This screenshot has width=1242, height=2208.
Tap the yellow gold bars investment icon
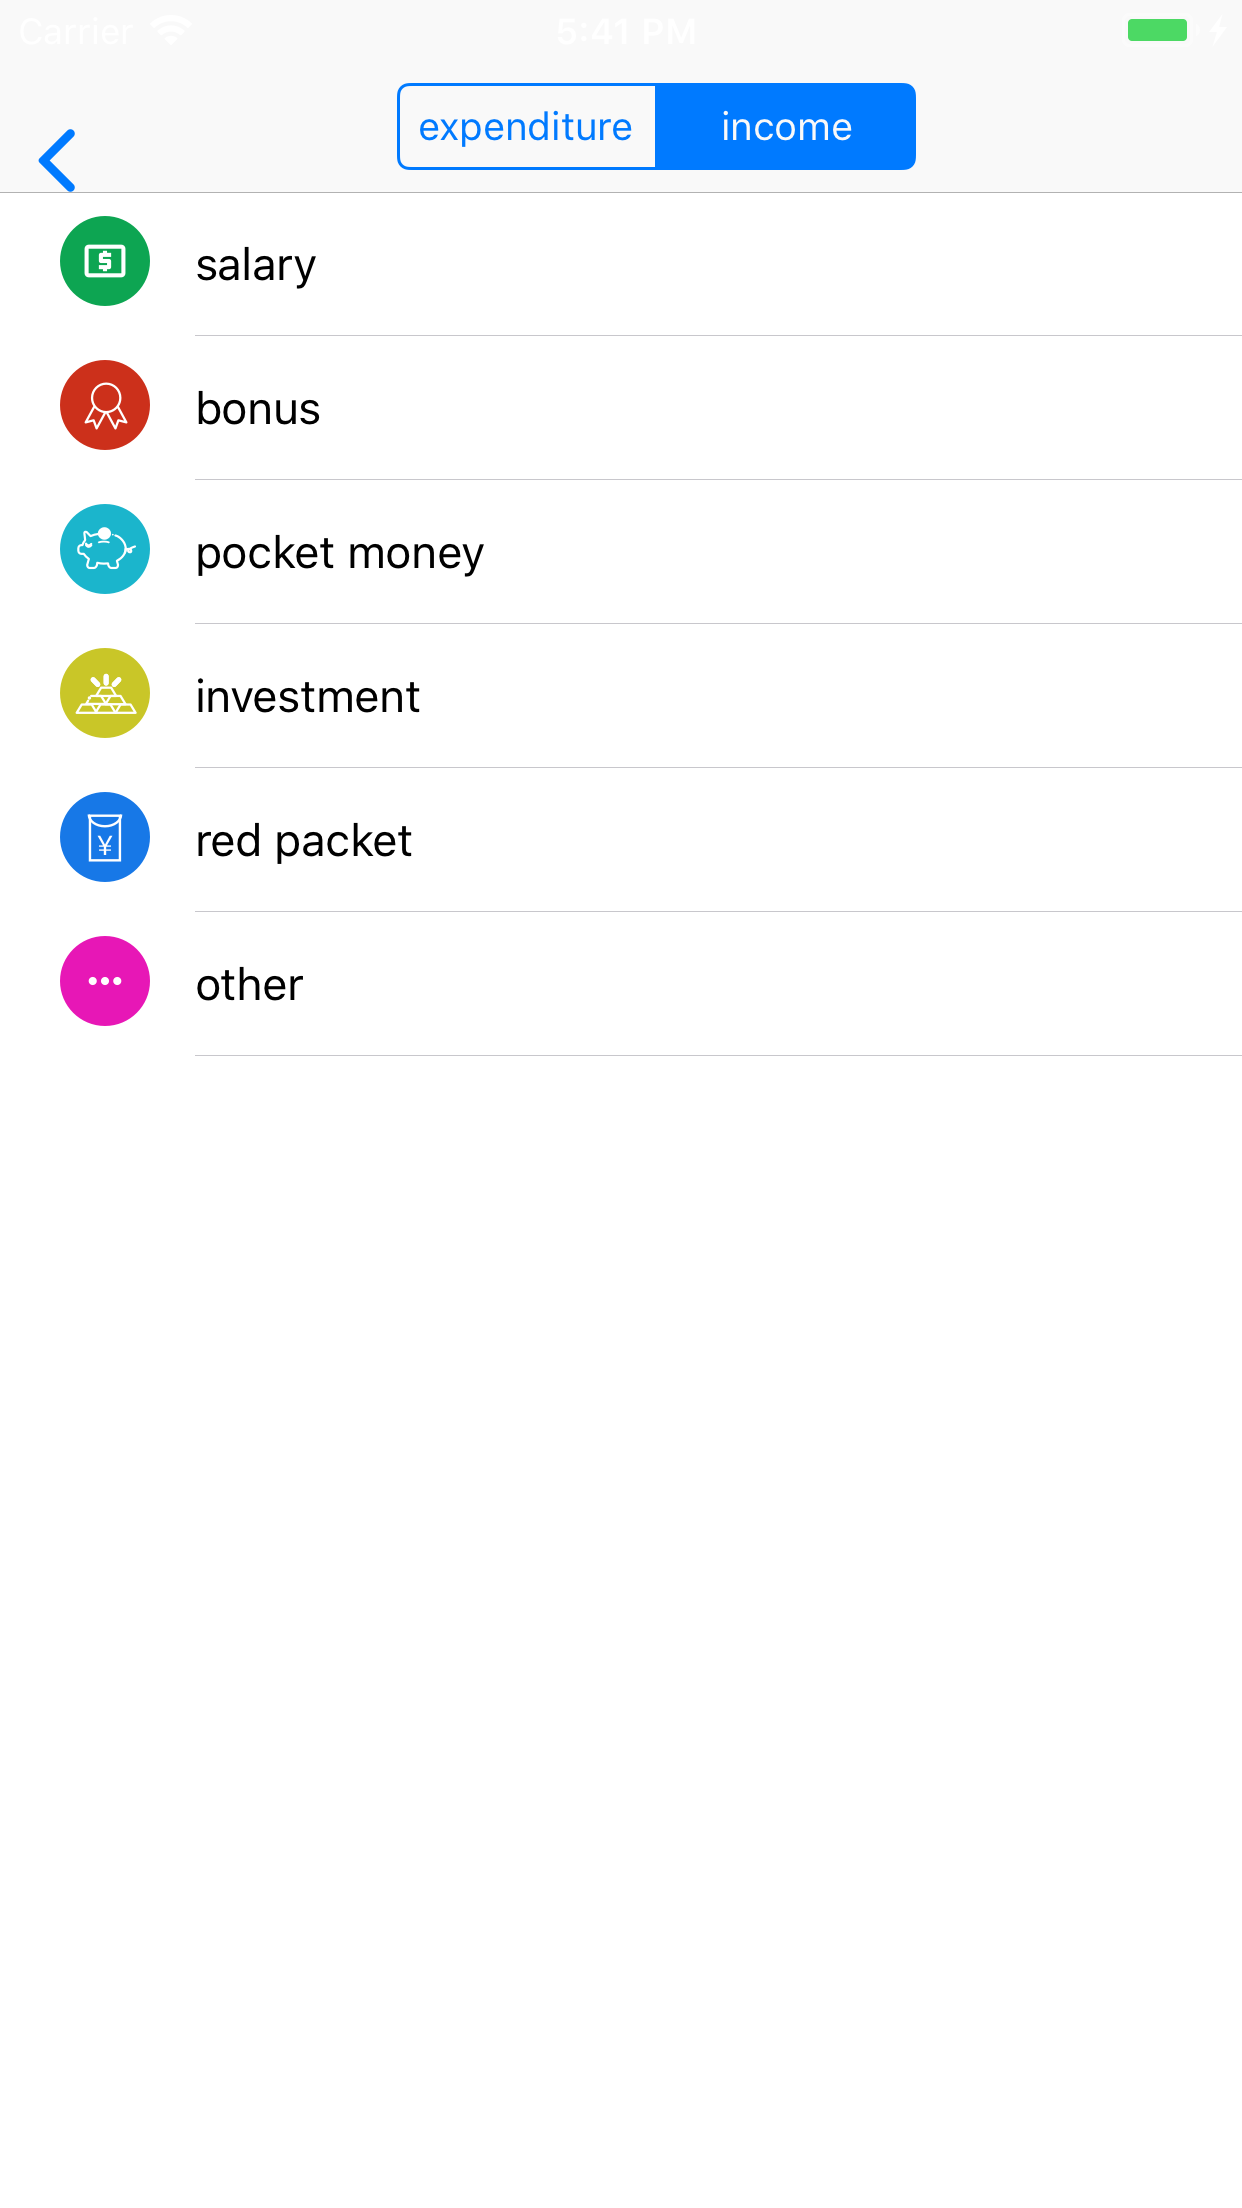point(105,693)
